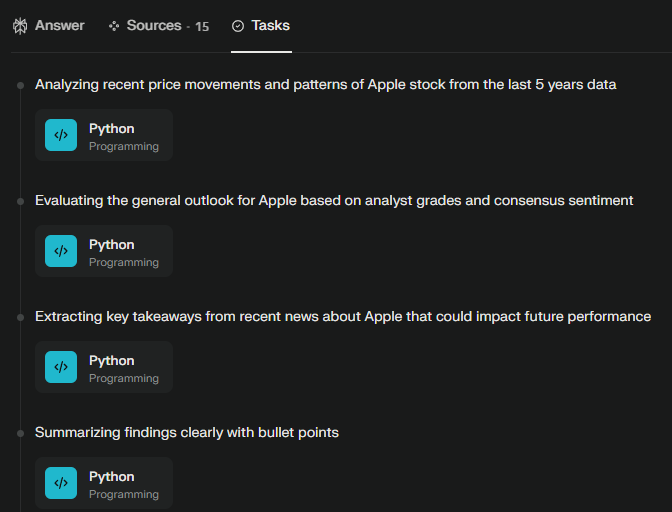Click the sources count number 15
This screenshot has height=512, width=672.
202,27
